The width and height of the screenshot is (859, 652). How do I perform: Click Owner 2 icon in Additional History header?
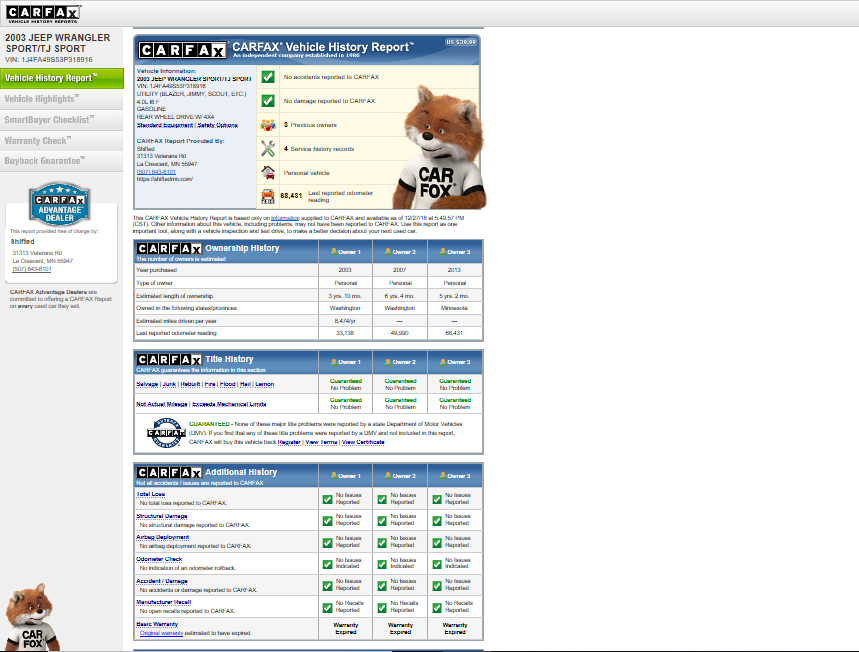click(x=388, y=476)
